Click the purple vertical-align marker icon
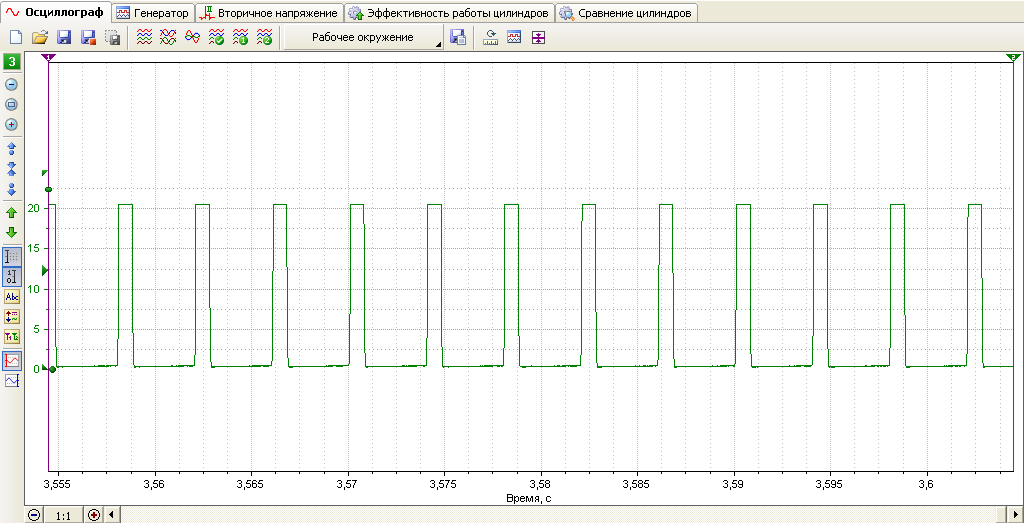 coord(537,38)
